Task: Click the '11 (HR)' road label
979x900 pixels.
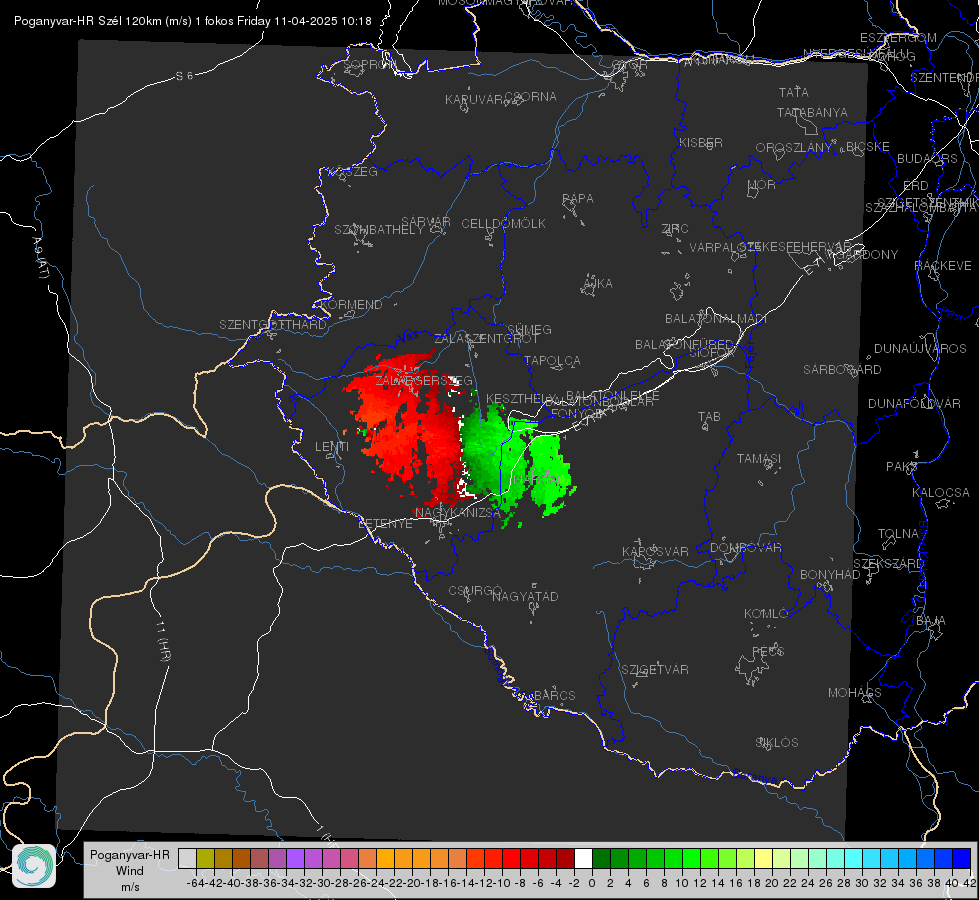Action: [x=162, y=641]
